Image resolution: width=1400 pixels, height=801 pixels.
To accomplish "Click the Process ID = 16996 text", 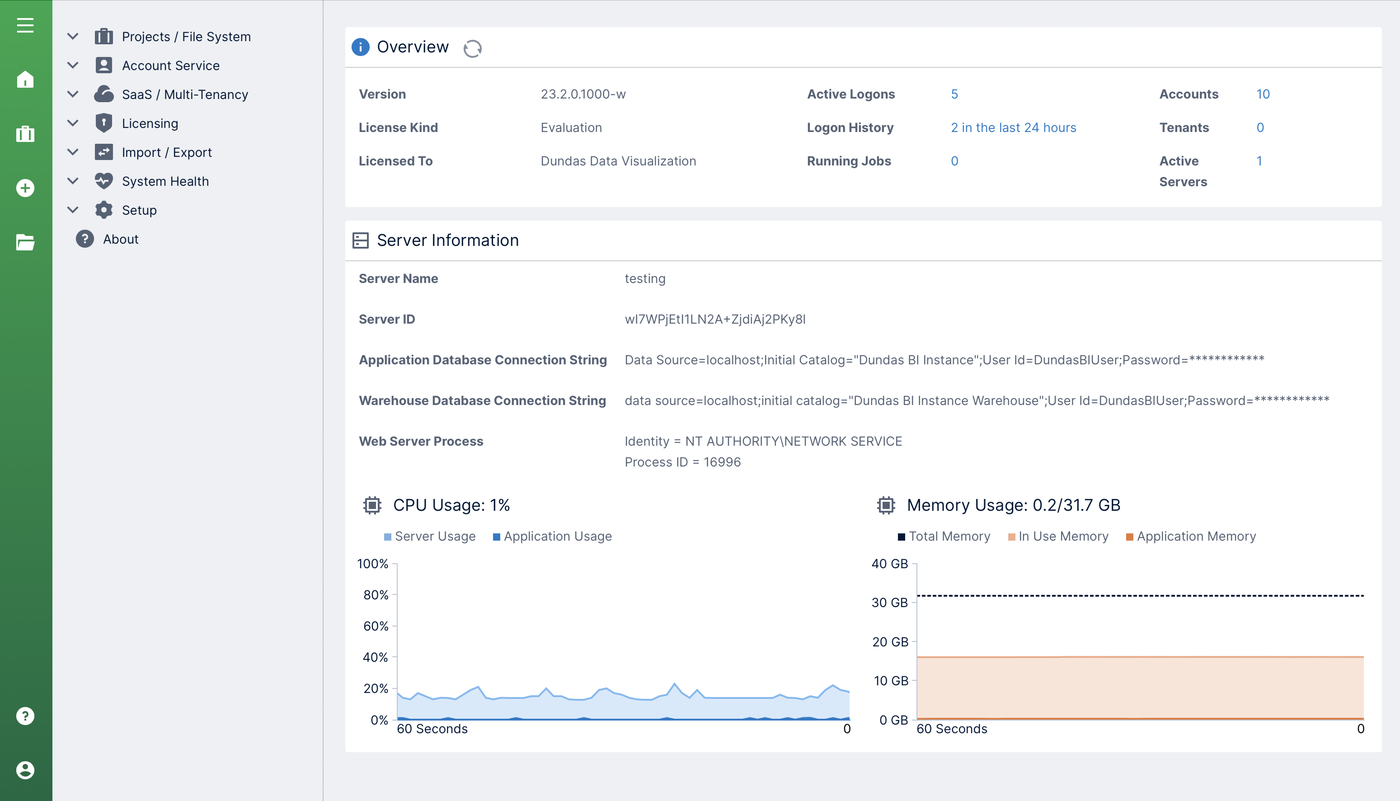I will 683,463.
